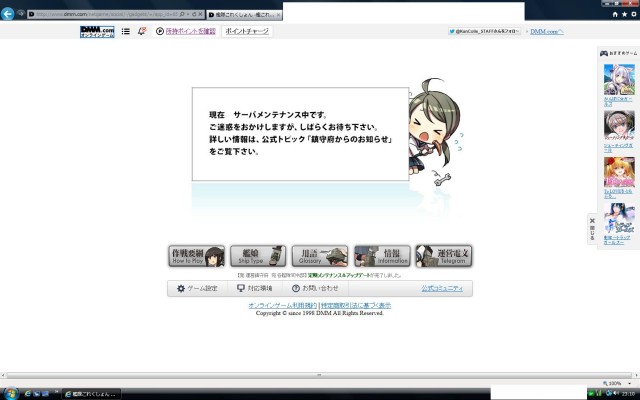Image resolution: width=640 pixels, height=400 pixels.
Task: Click the 定期メンテナンス&アップデート notice text
Action: [339, 276]
